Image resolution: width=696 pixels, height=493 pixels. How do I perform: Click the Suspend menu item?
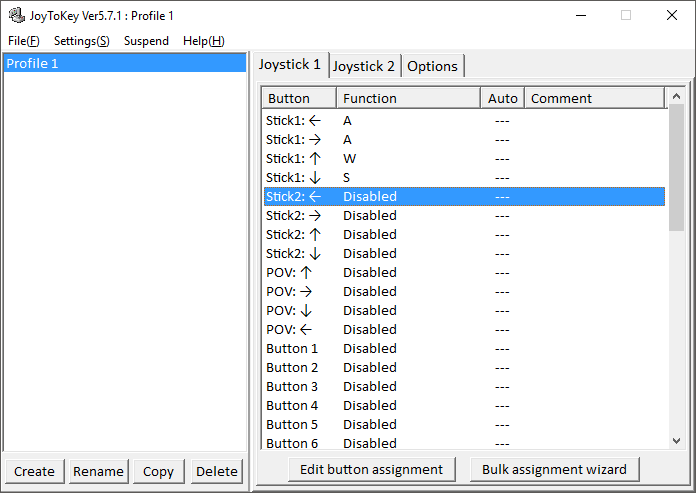(146, 41)
